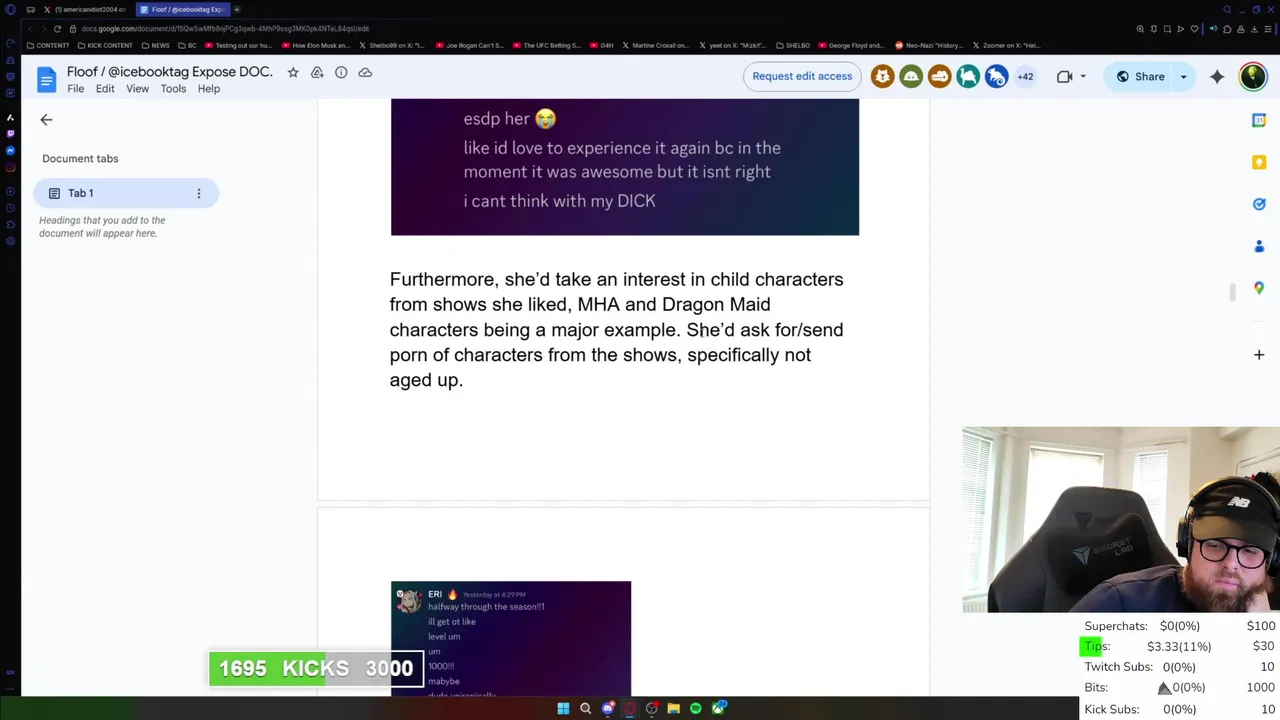Viewport: 1280px width, 720px height.
Task: Open Contacts from the side panel
Action: coord(1259,246)
